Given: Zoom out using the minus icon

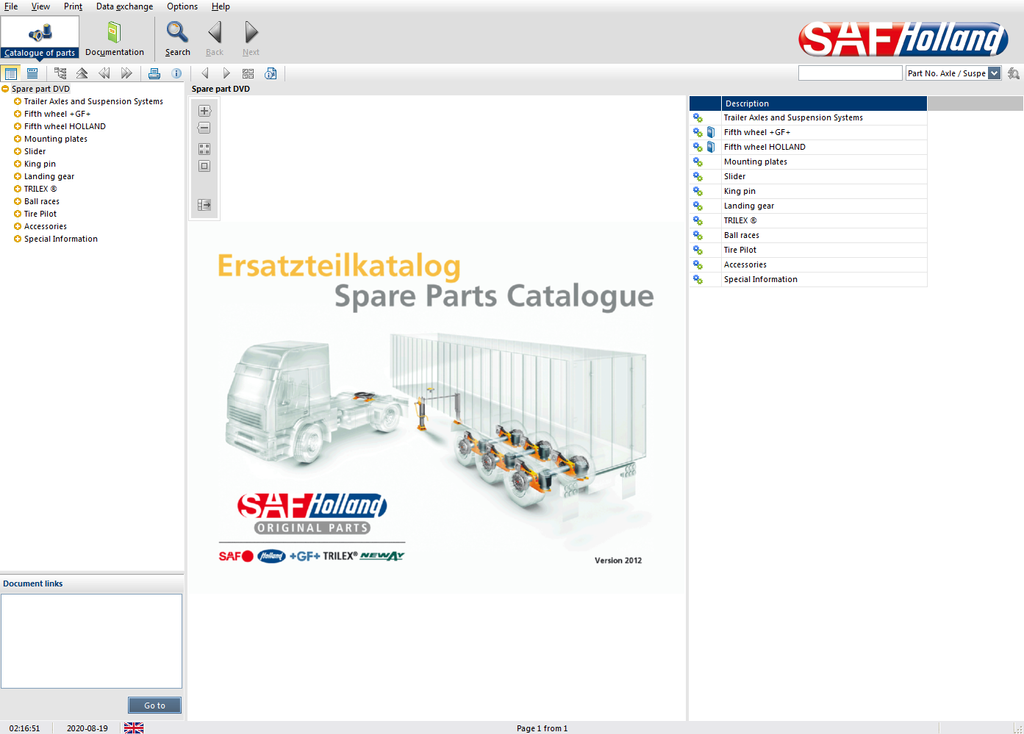Looking at the screenshot, I should (204, 128).
